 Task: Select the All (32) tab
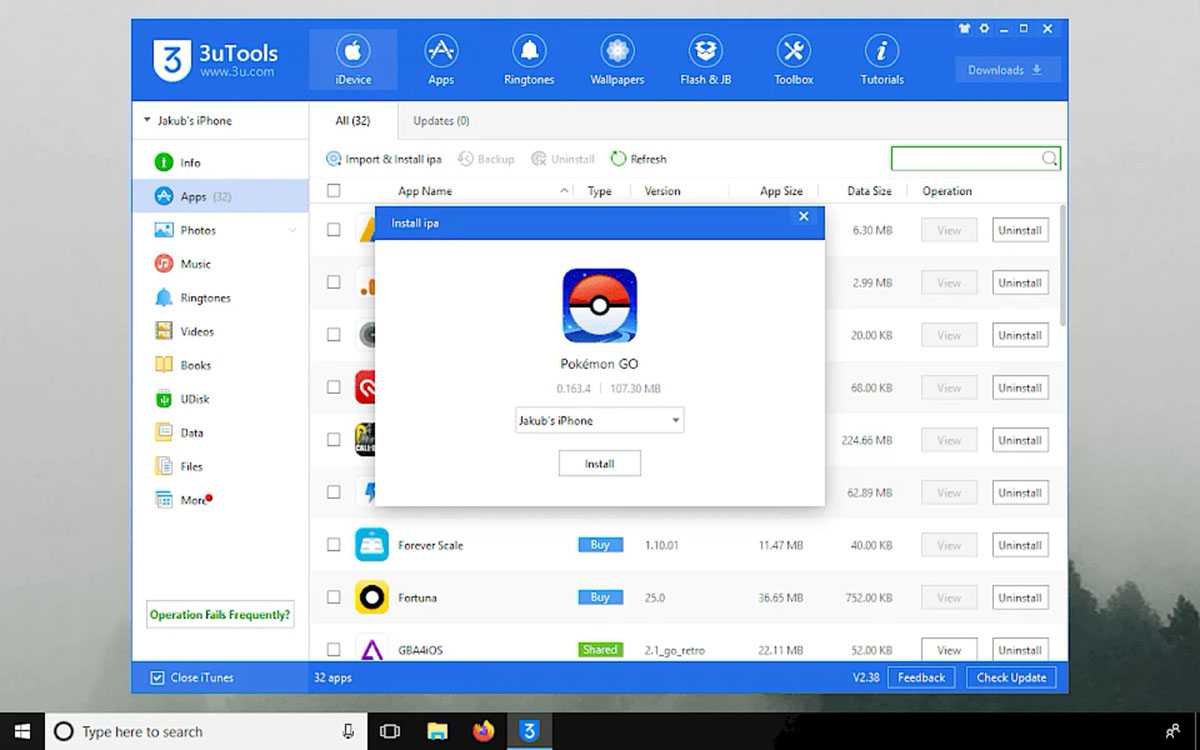352,121
